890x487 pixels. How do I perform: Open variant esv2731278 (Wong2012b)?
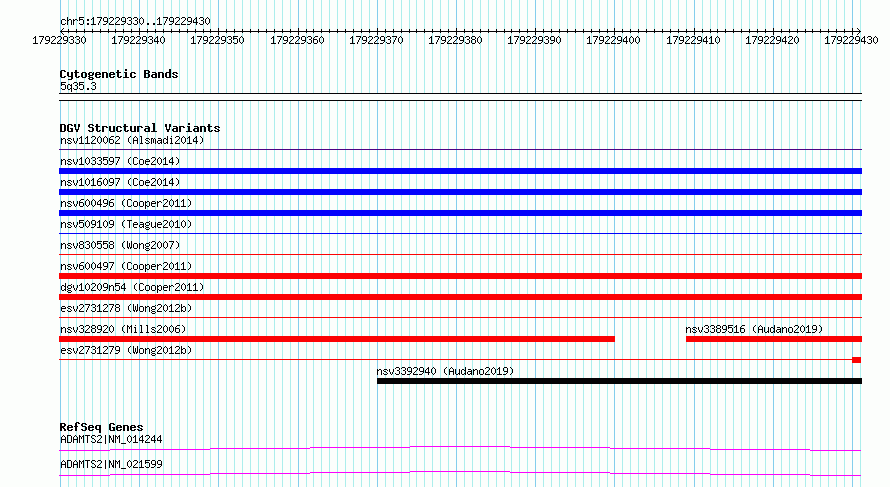coord(126,308)
